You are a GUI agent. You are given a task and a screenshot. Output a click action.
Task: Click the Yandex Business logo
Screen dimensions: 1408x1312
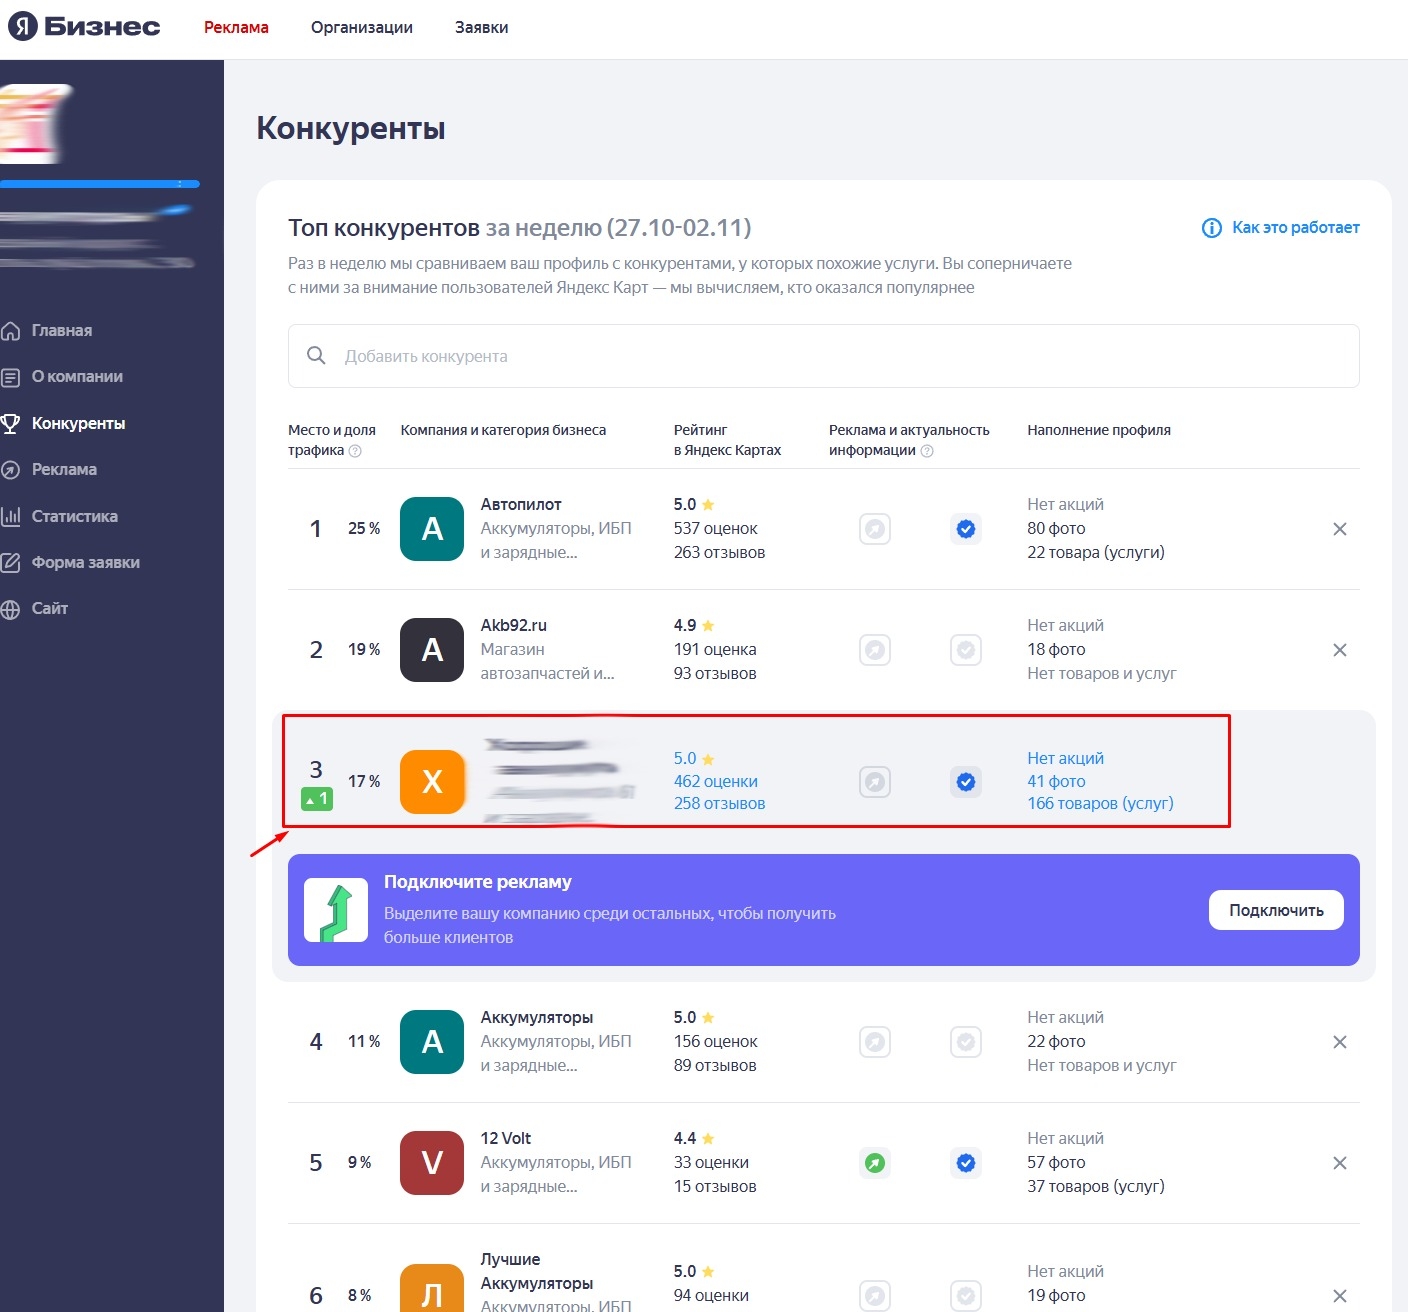point(84,27)
